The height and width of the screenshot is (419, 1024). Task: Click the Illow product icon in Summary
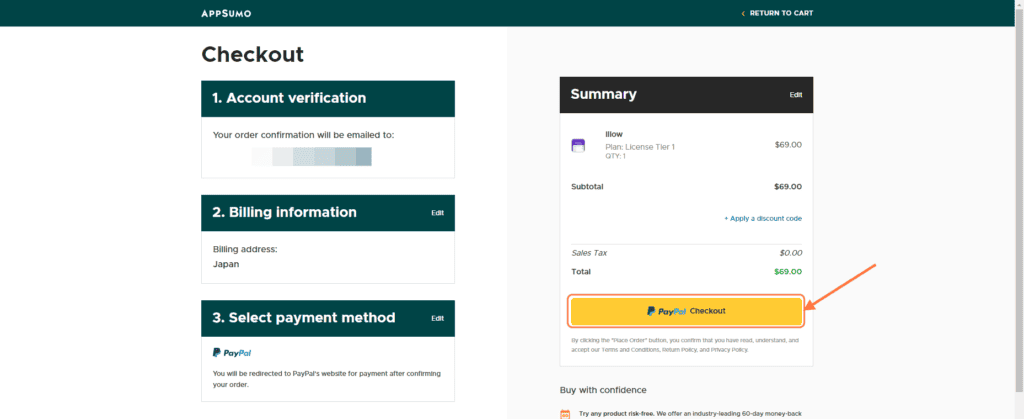578,146
